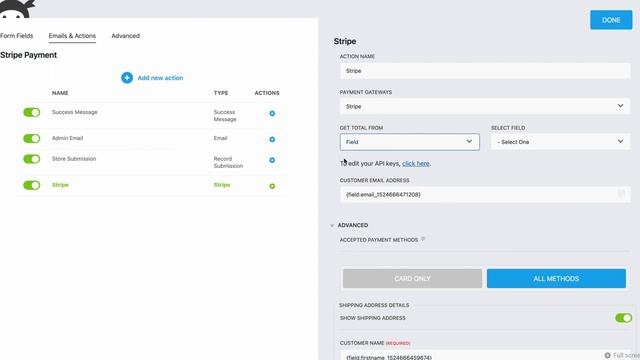Click the Customer Email Address input field

click(485, 194)
